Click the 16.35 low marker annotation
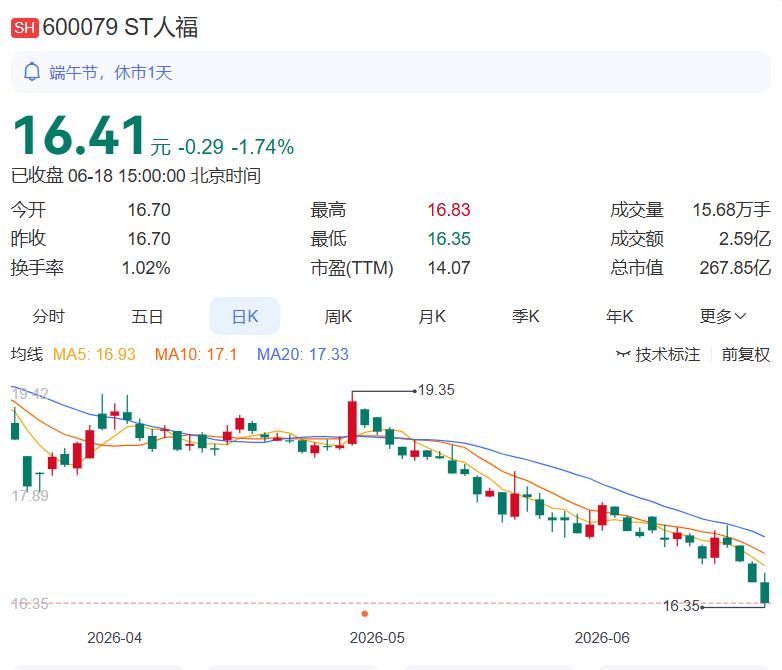Viewport: 782px width, 670px height. 681,606
